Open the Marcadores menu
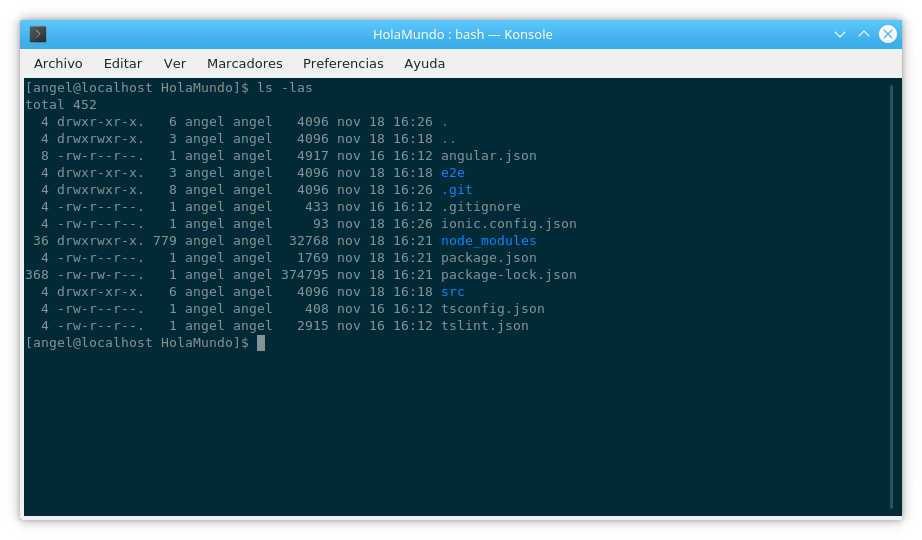 (x=245, y=64)
